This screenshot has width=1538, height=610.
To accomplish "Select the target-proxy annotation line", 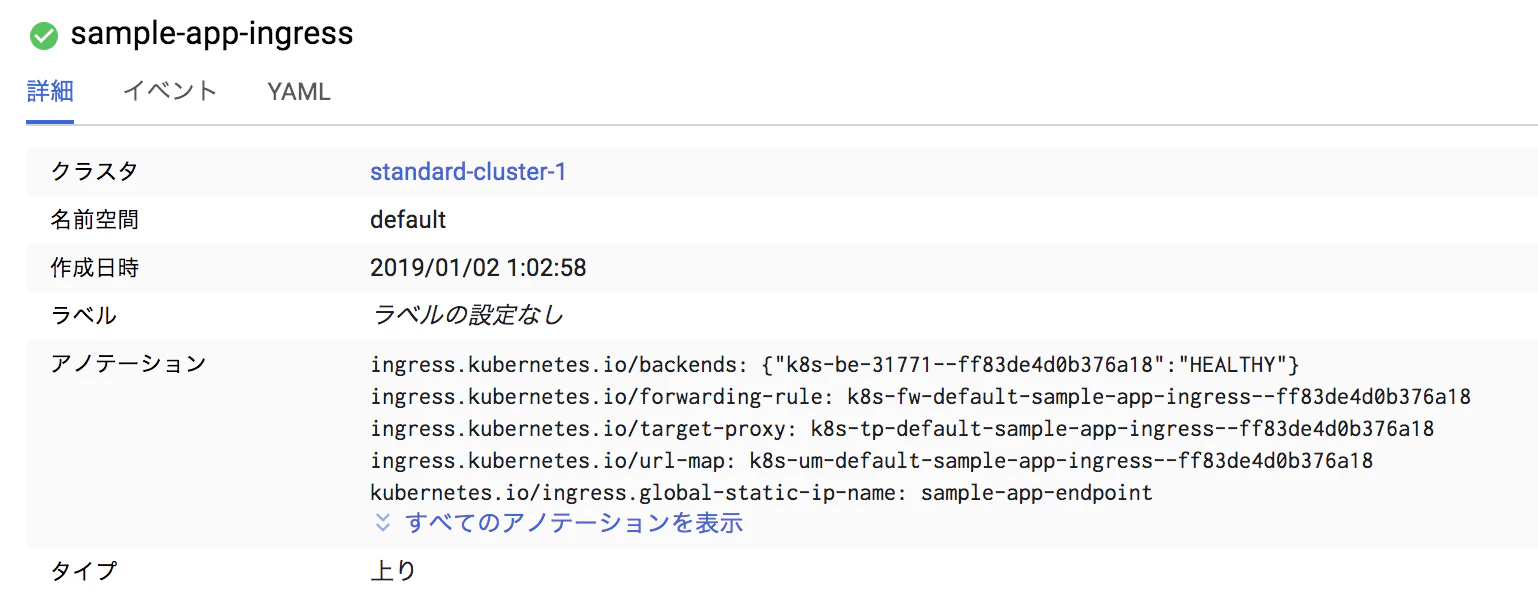I will [x=902, y=429].
